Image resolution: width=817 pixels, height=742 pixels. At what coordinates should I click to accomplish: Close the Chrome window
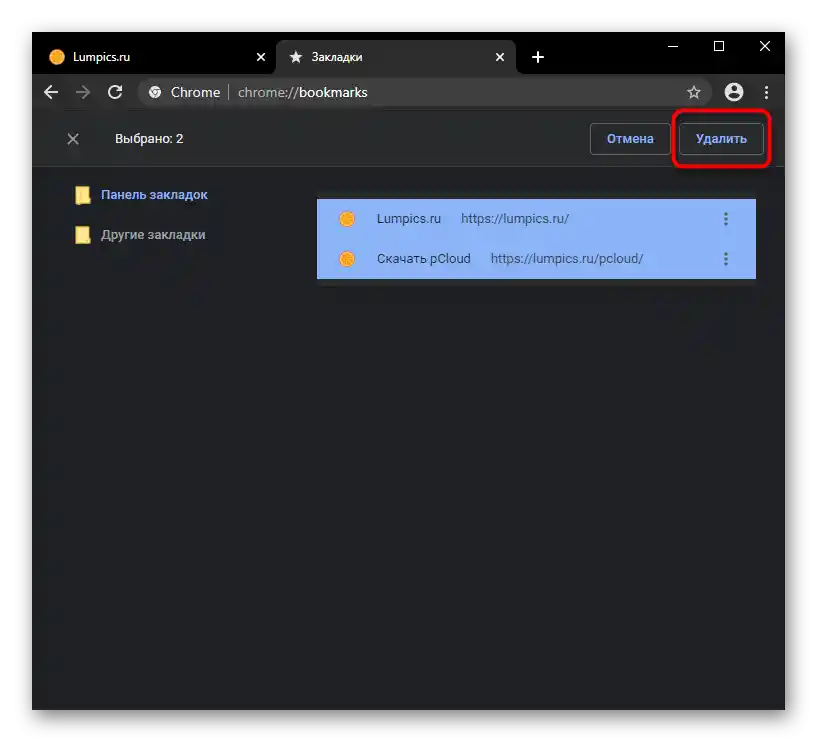[x=764, y=46]
